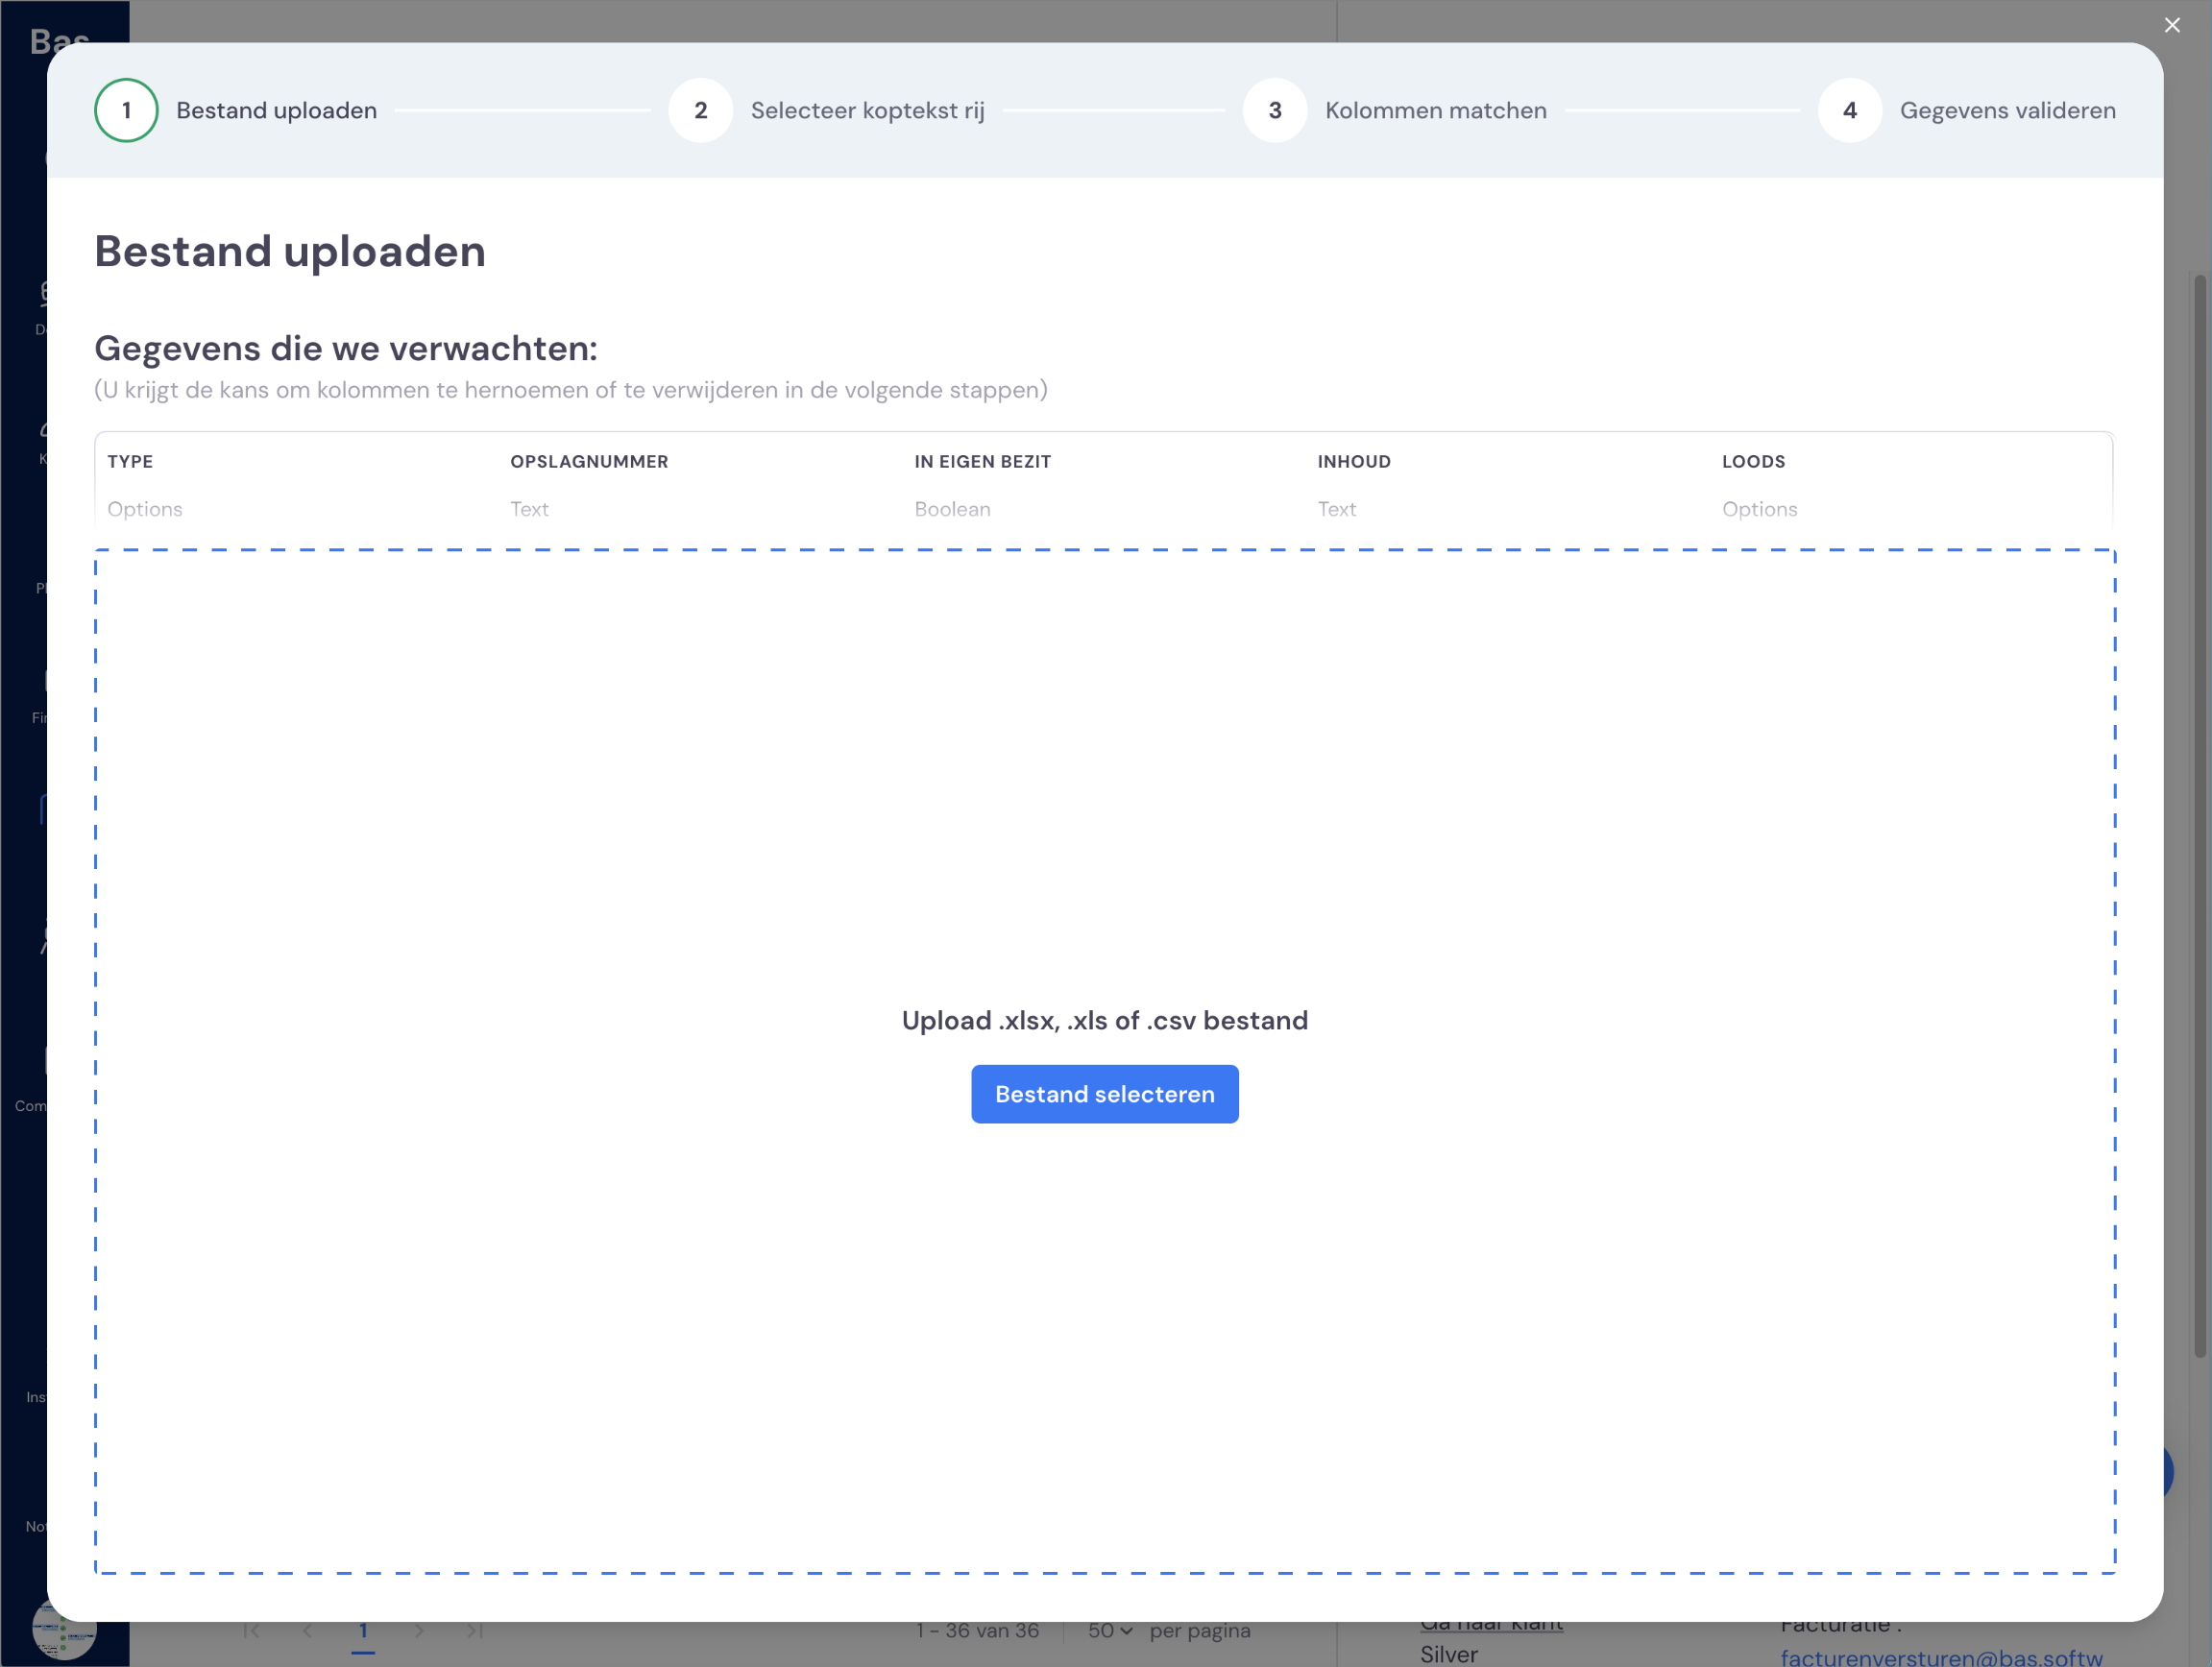Select the Selecteer koptekst rij step label
This screenshot has height=1667, width=2212.
[868, 110]
